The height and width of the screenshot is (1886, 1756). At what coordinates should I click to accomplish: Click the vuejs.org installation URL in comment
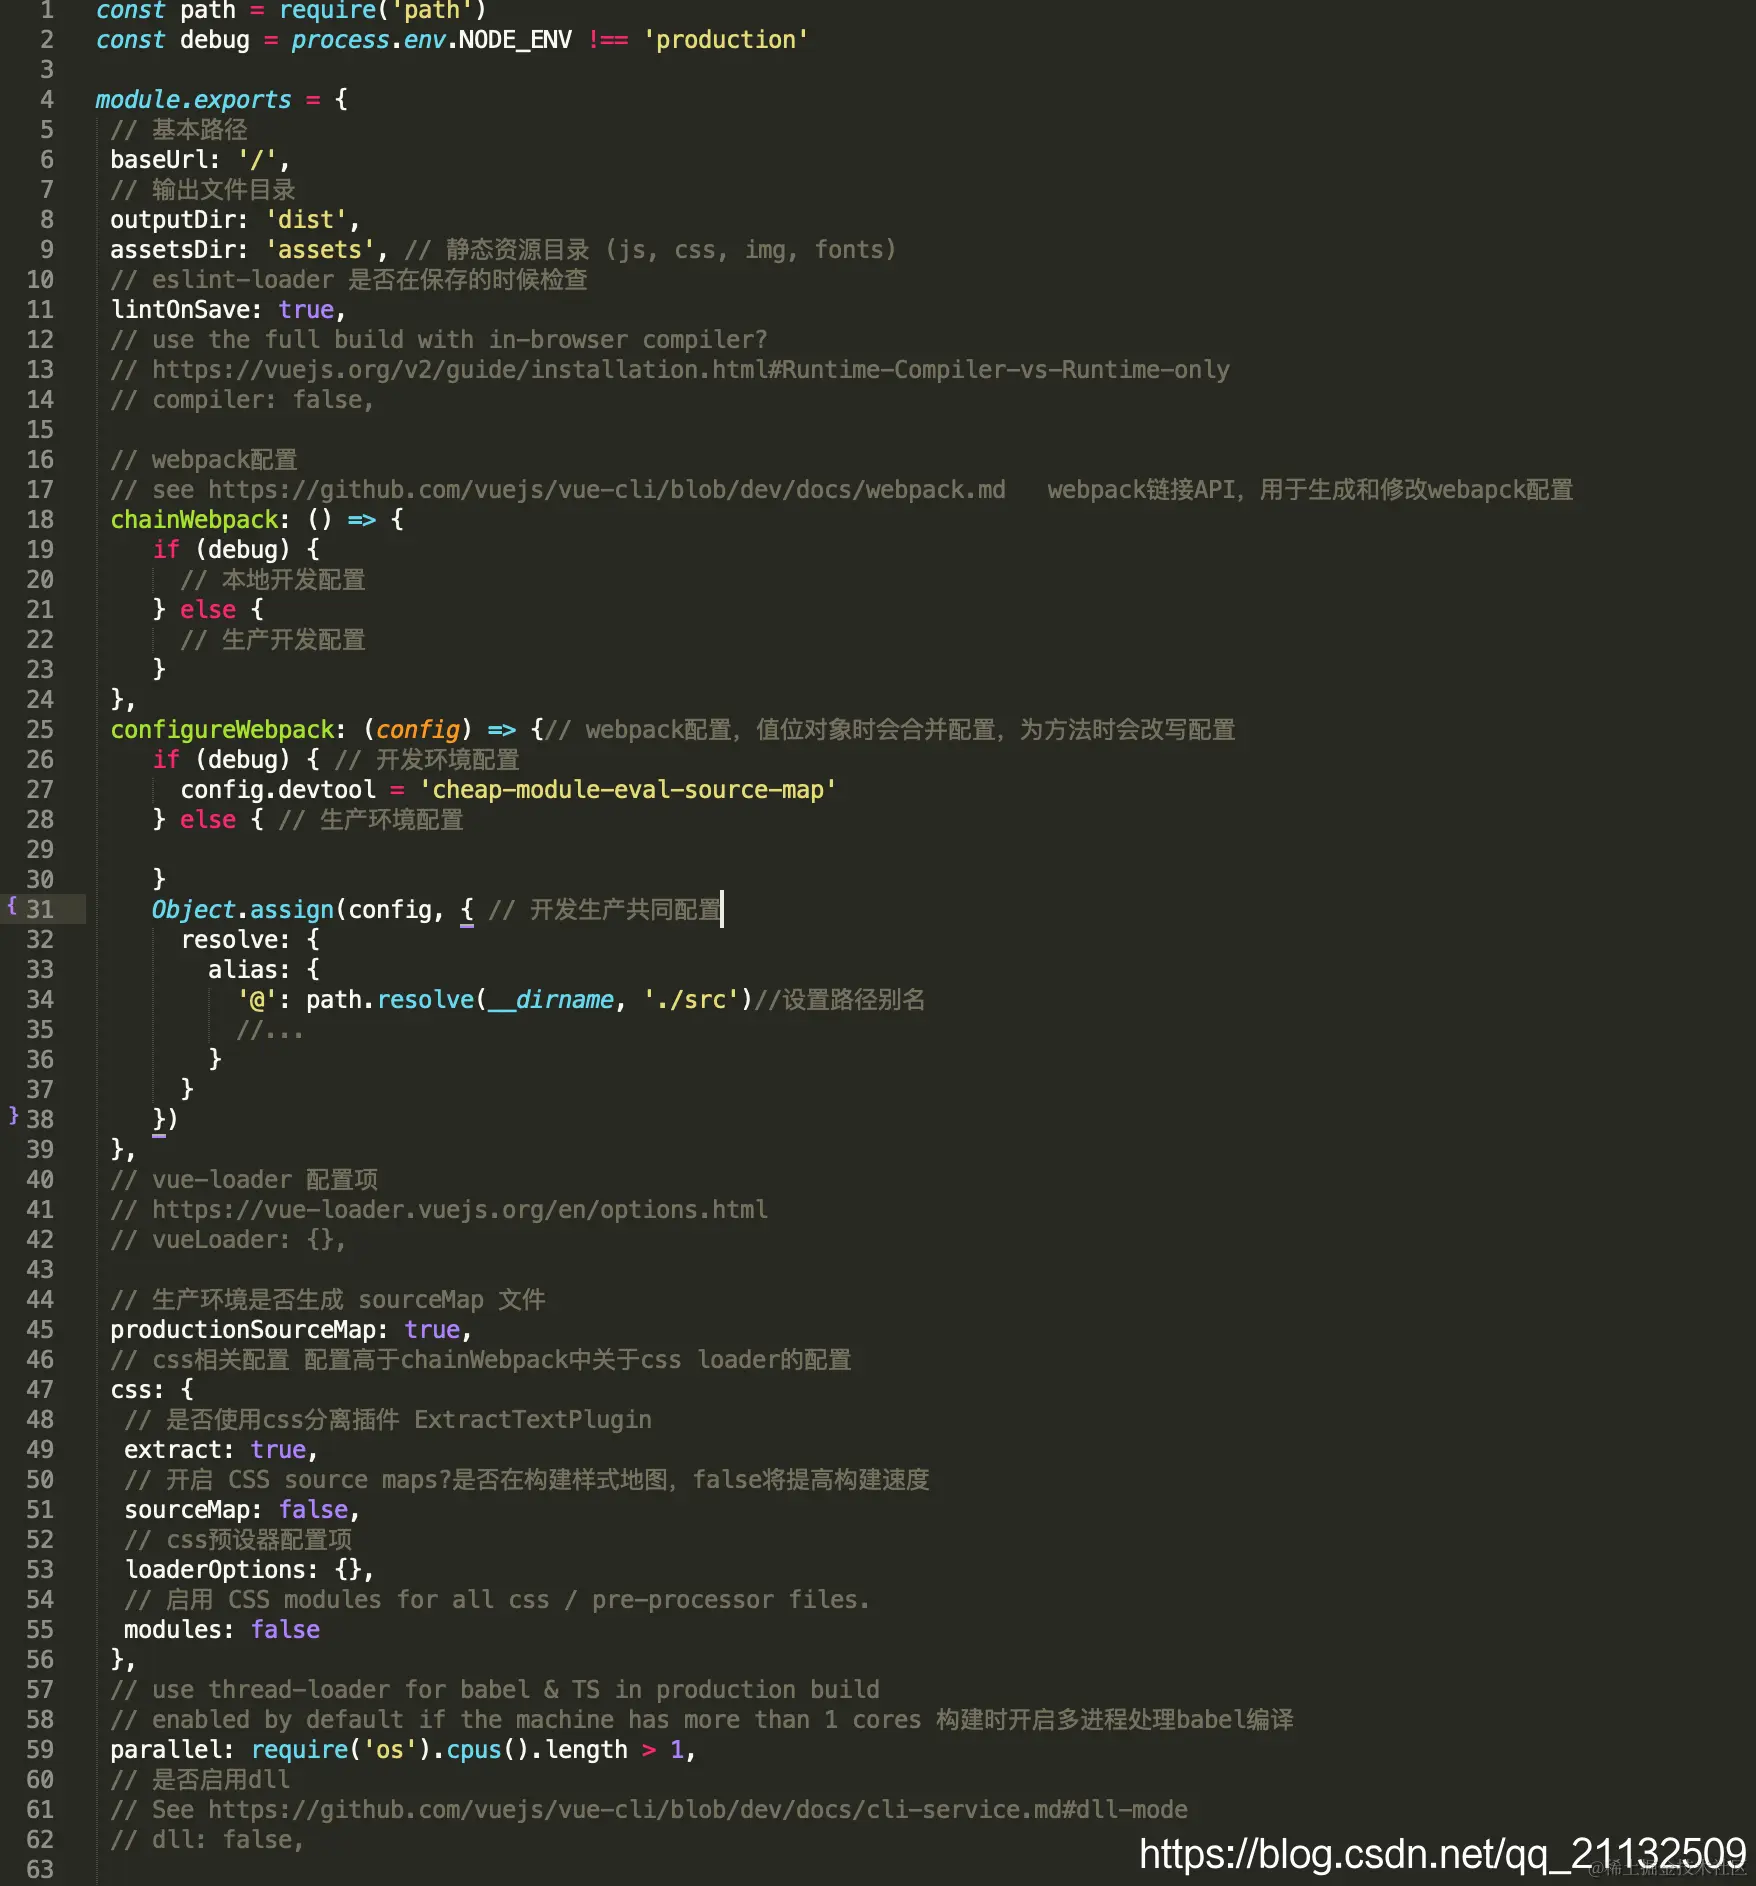click(691, 369)
